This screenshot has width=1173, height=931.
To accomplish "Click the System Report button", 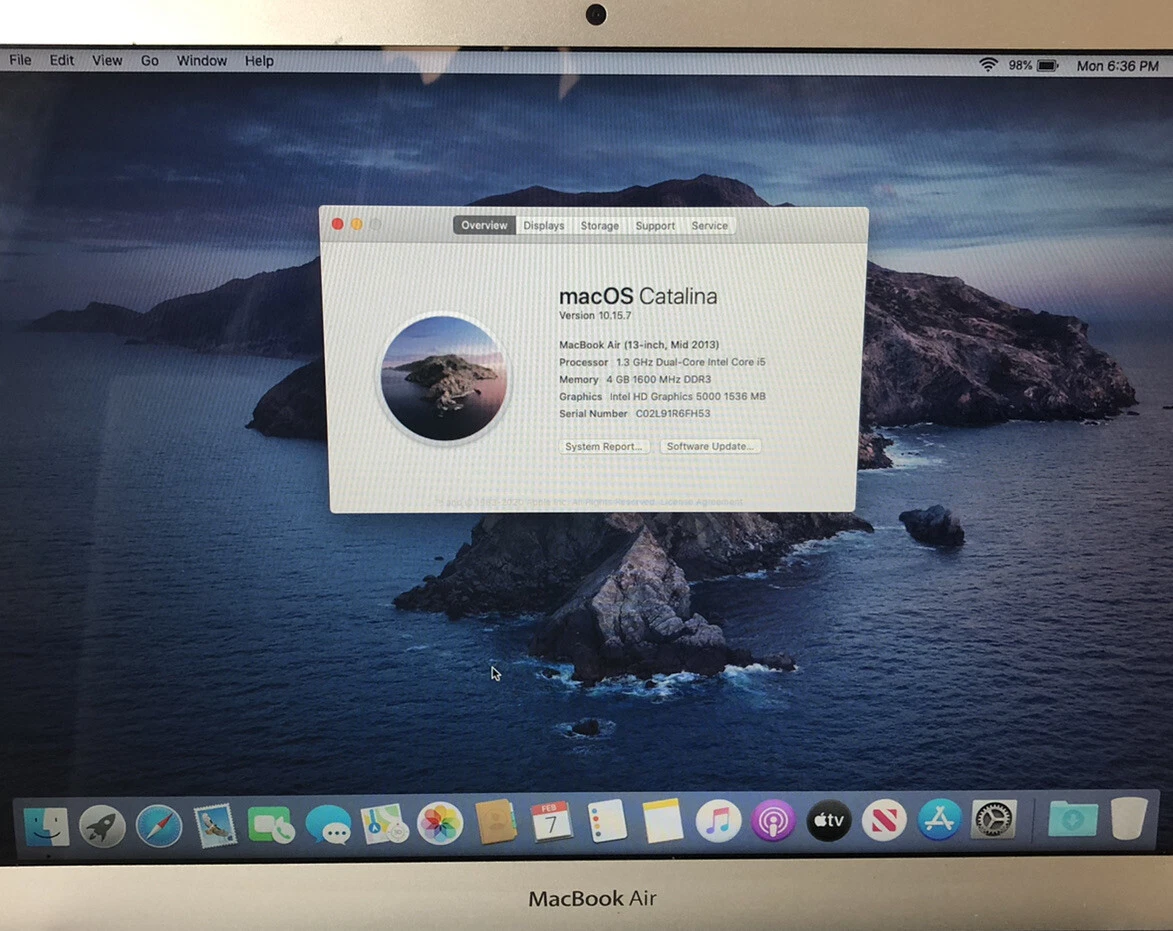I will 604,446.
